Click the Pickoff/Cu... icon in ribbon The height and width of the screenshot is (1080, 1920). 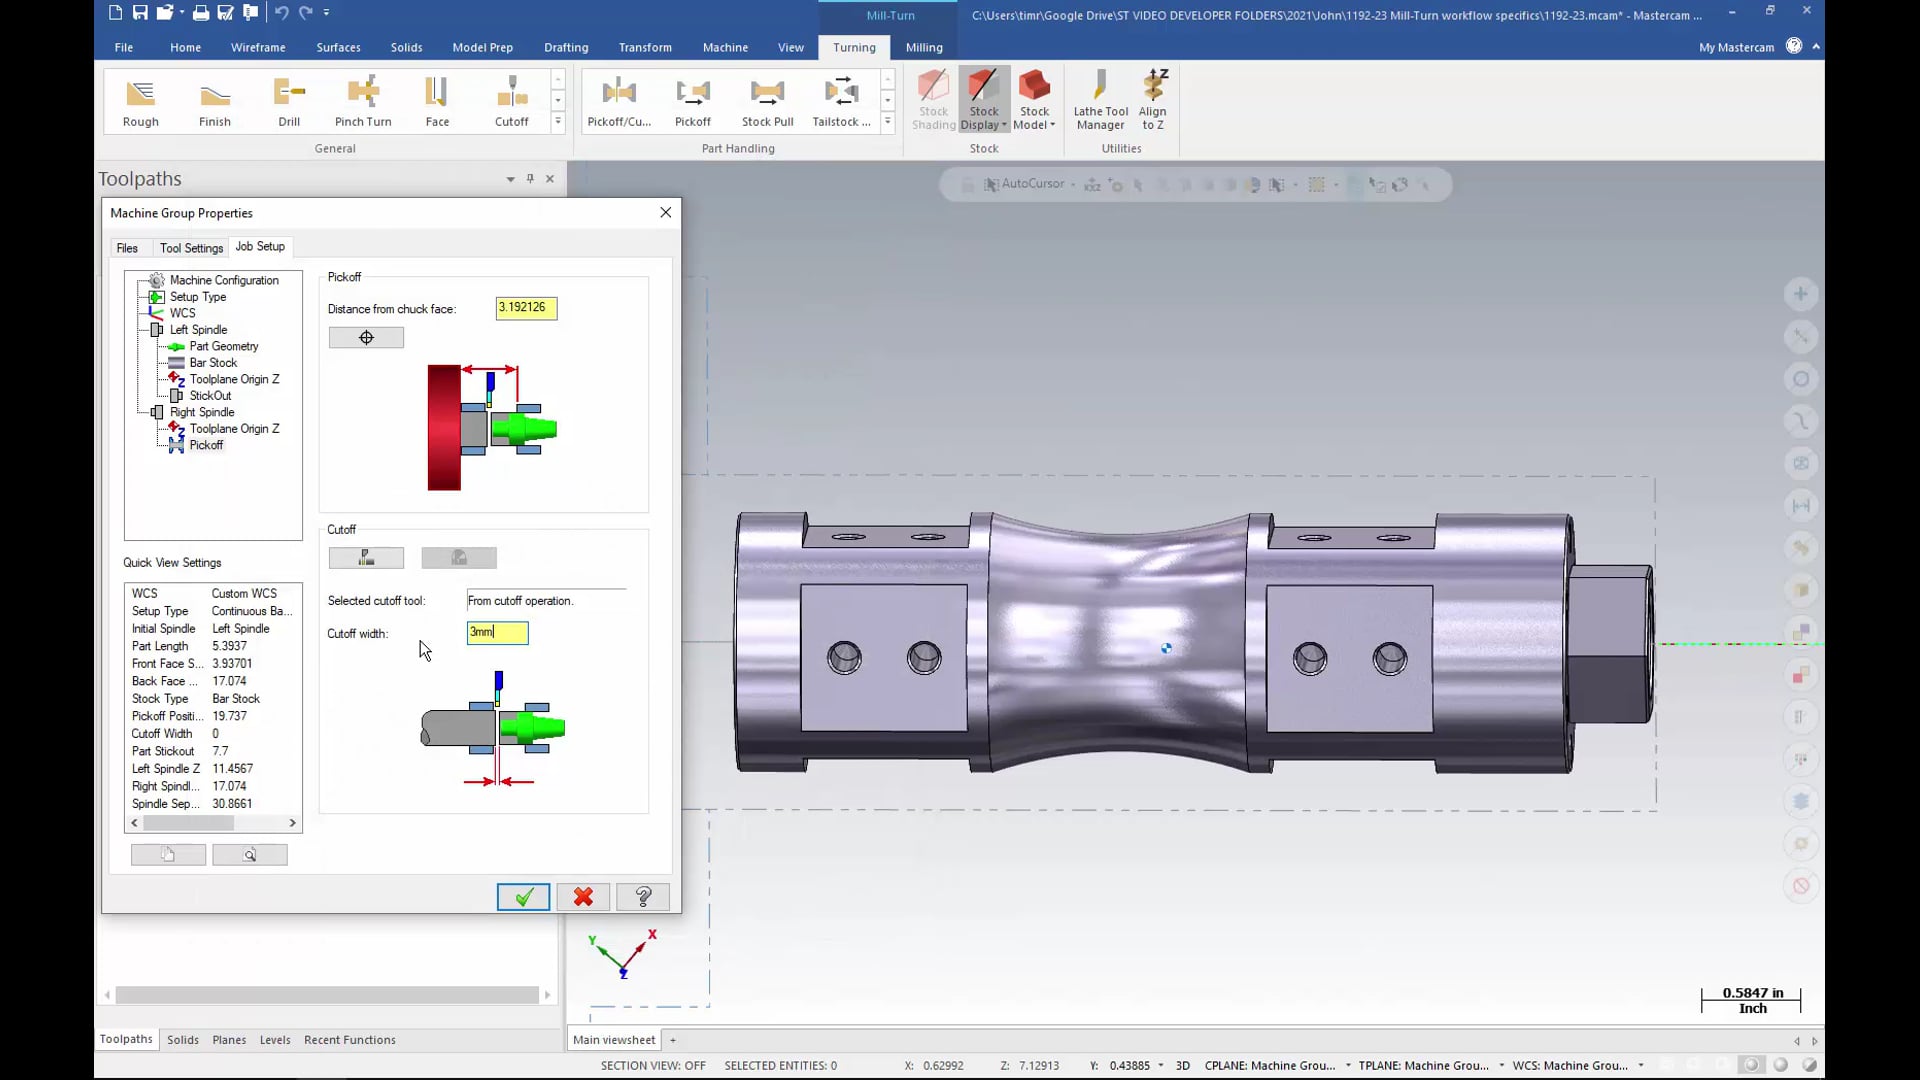tap(618, 100)
